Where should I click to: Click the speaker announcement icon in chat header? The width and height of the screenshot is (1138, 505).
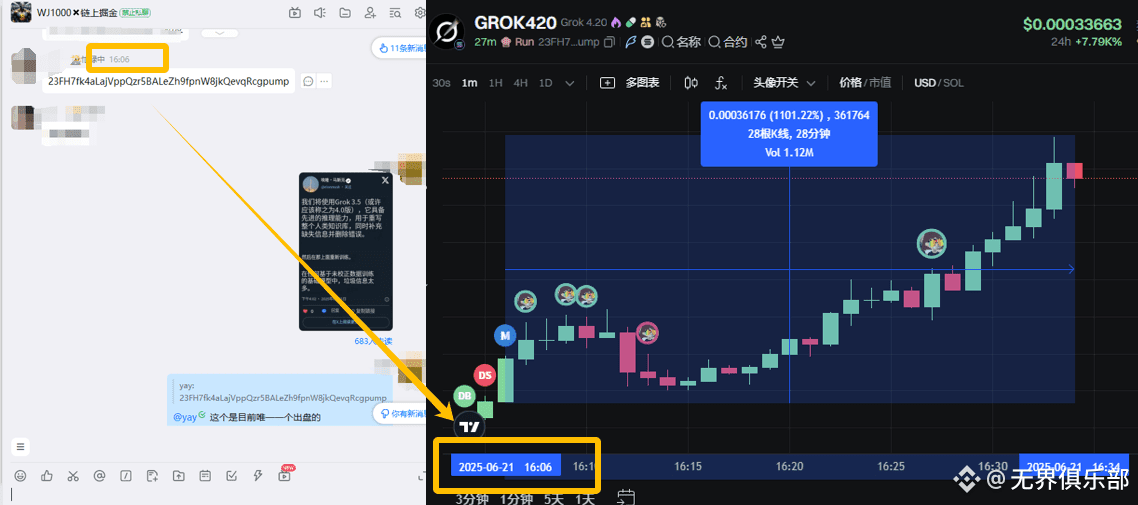point(319,12)
